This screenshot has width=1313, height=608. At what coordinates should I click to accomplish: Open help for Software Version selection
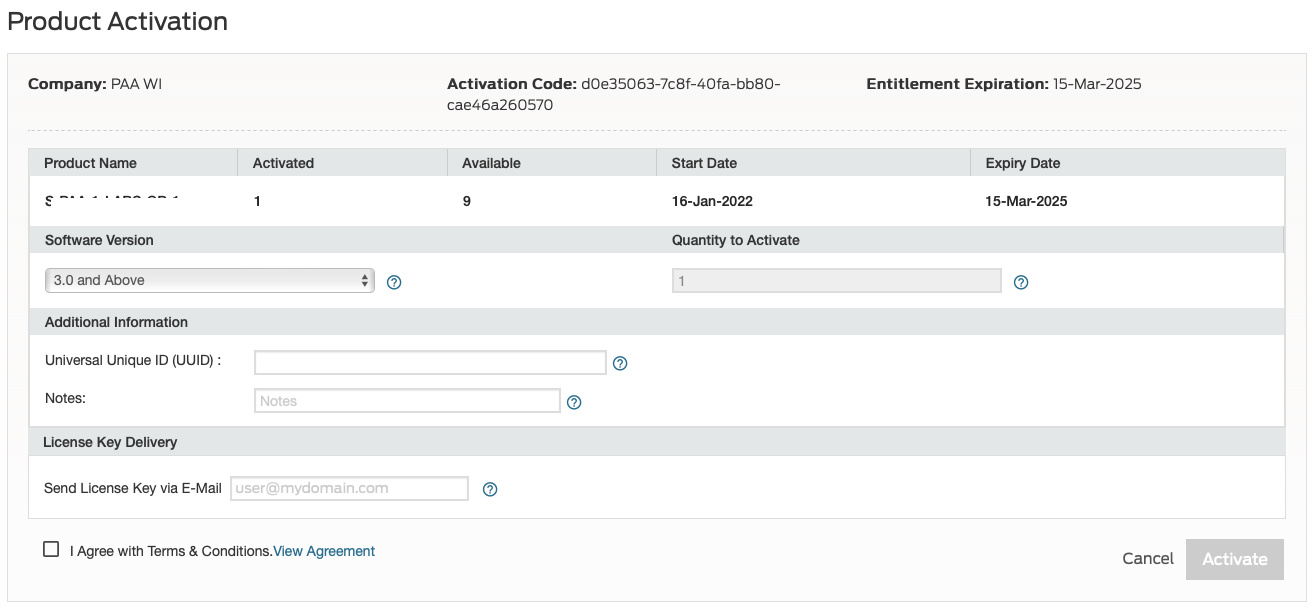(x=394, y=281)
